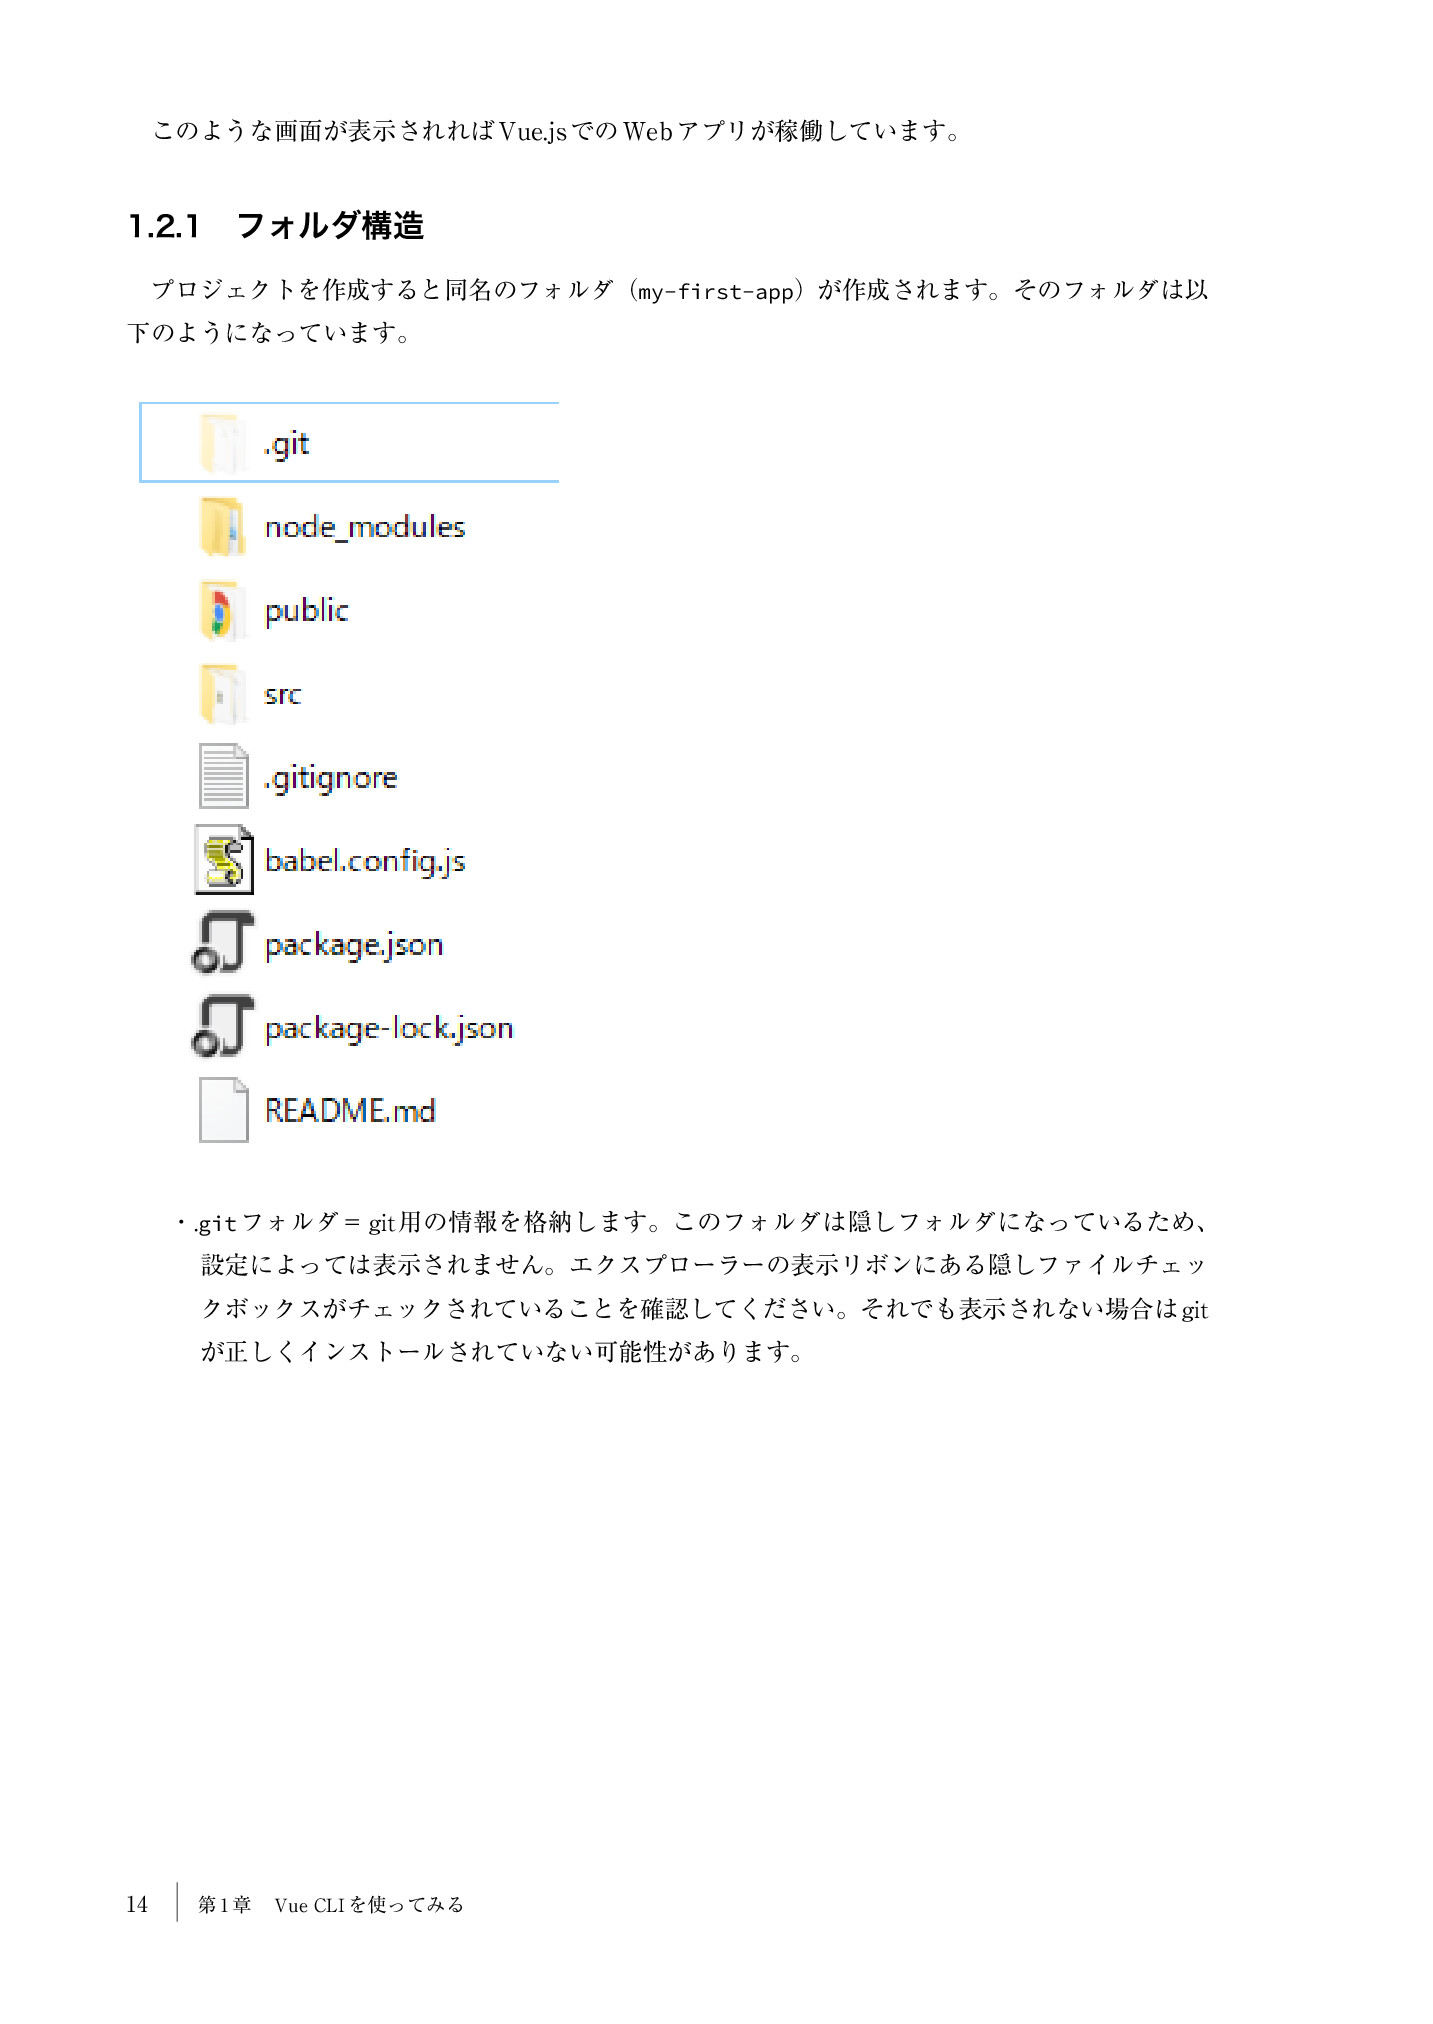Click the package-lock.json file icon
This screenshot has width=1433, height=2024.
point(223,1026)
